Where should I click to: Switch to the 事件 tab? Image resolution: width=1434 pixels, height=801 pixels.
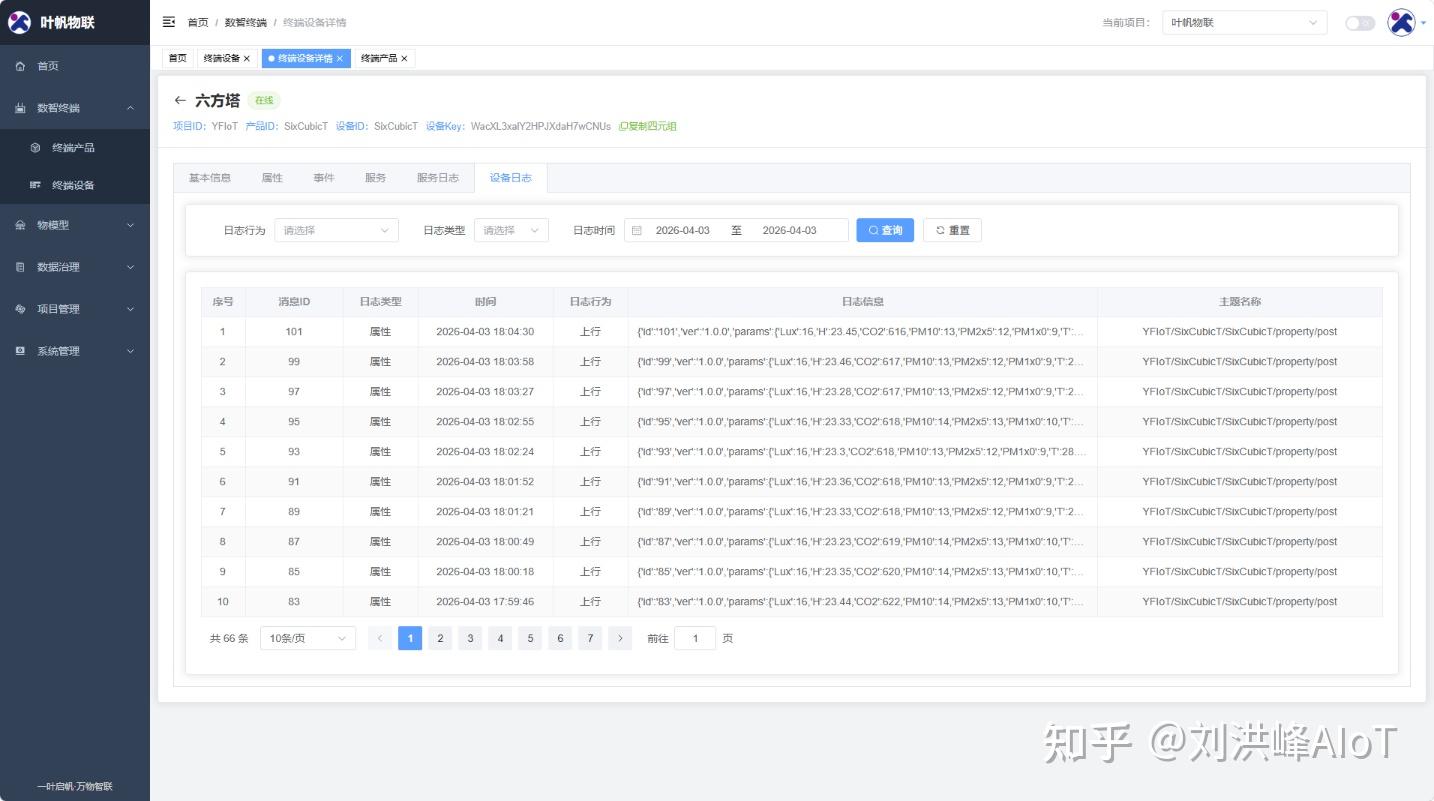click(x=324, y=178)
